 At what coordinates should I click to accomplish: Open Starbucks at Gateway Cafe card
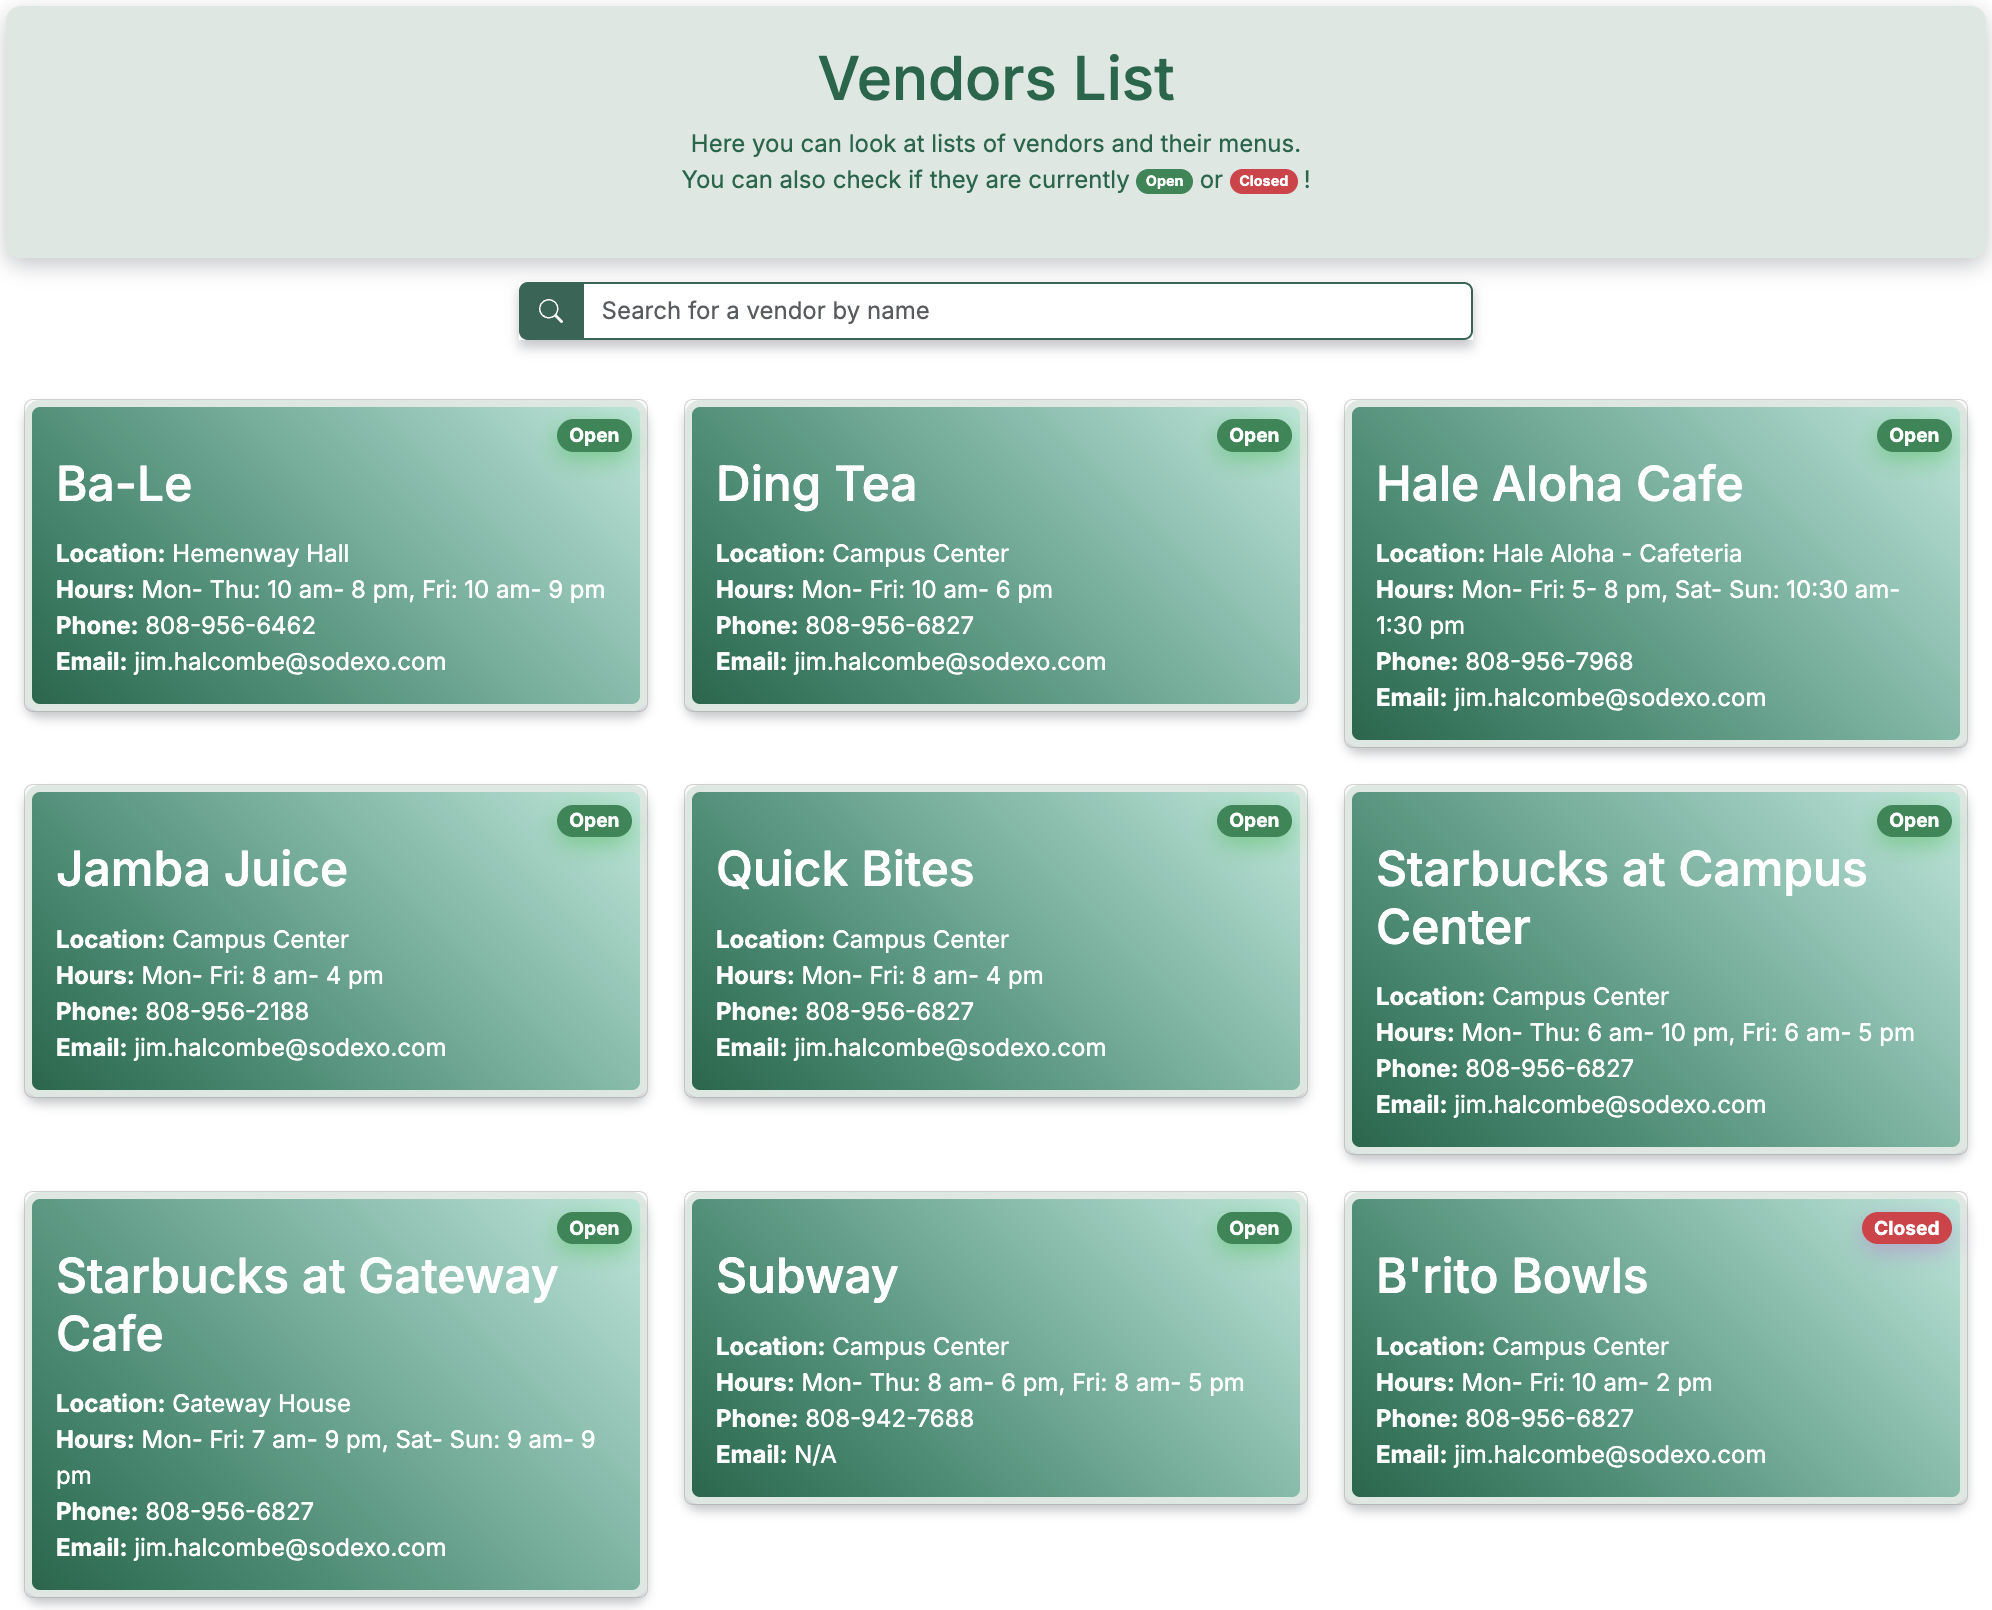(x=335, y=1393)
